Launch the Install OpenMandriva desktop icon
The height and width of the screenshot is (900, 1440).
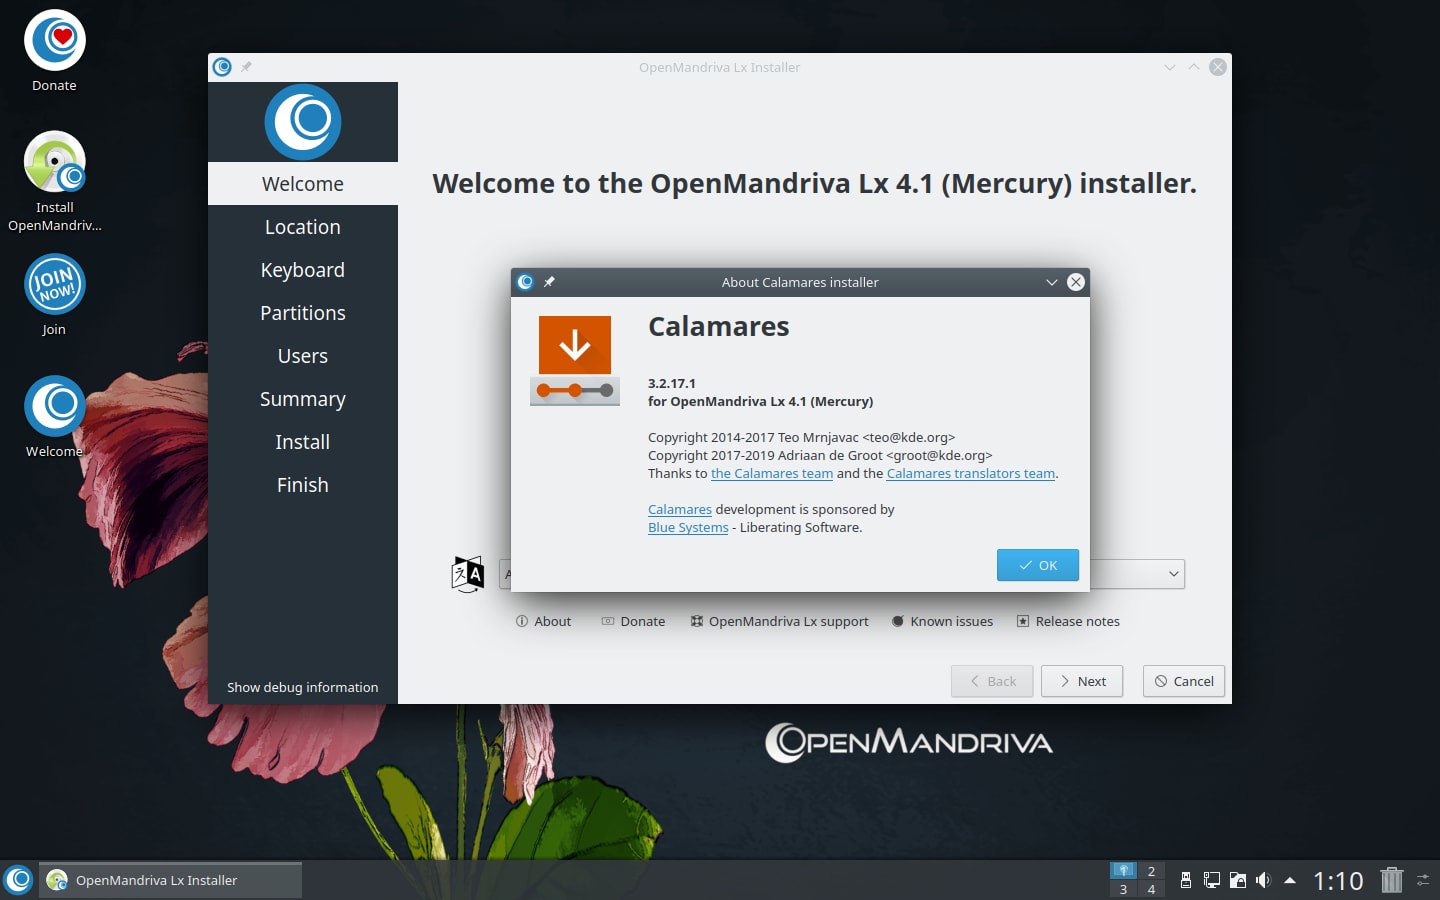point(54,163)
